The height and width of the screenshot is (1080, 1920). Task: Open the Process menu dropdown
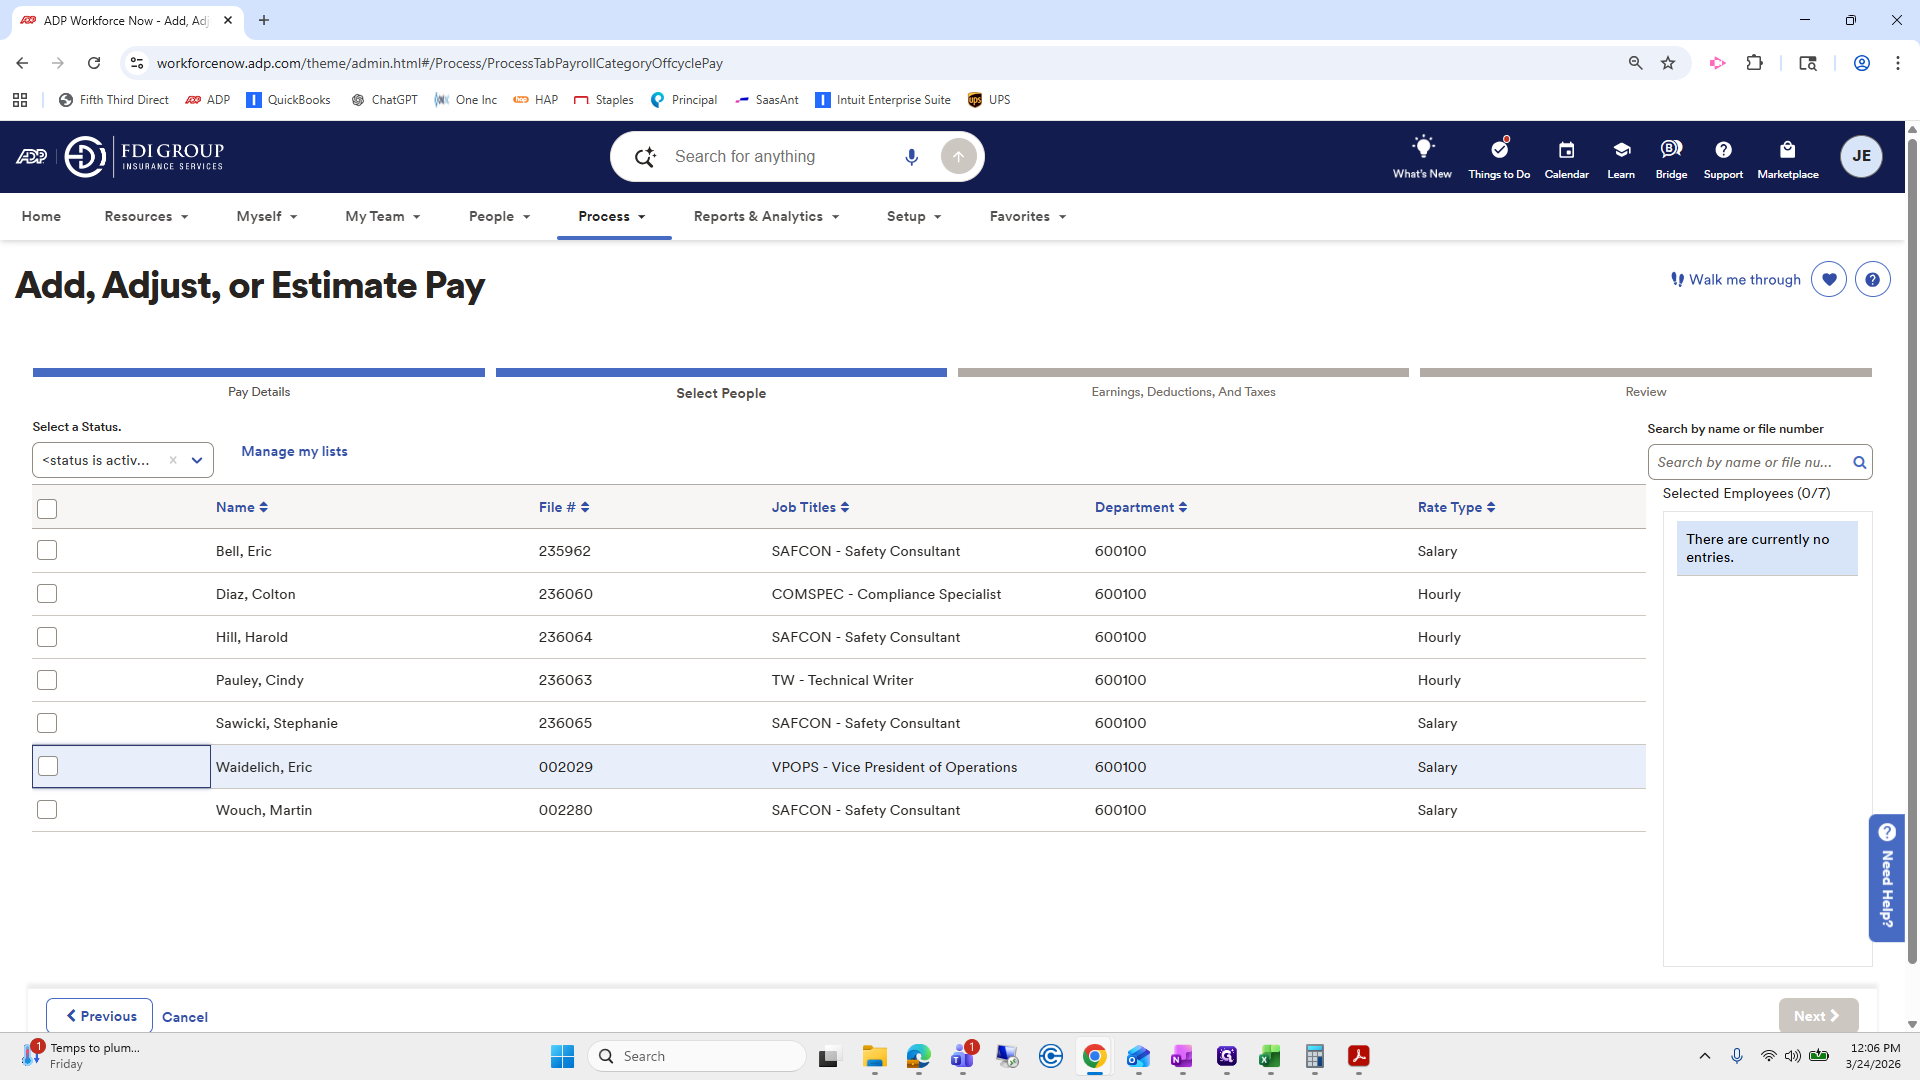(x=612, y=217)
